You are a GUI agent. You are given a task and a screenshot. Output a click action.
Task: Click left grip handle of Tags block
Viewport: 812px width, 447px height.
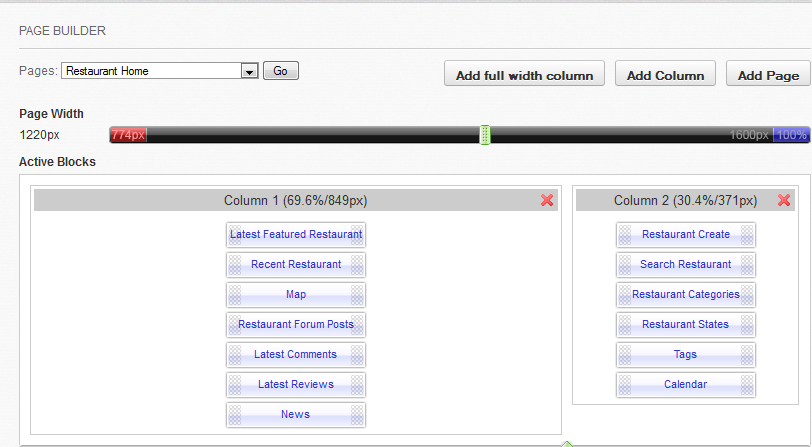626,355
